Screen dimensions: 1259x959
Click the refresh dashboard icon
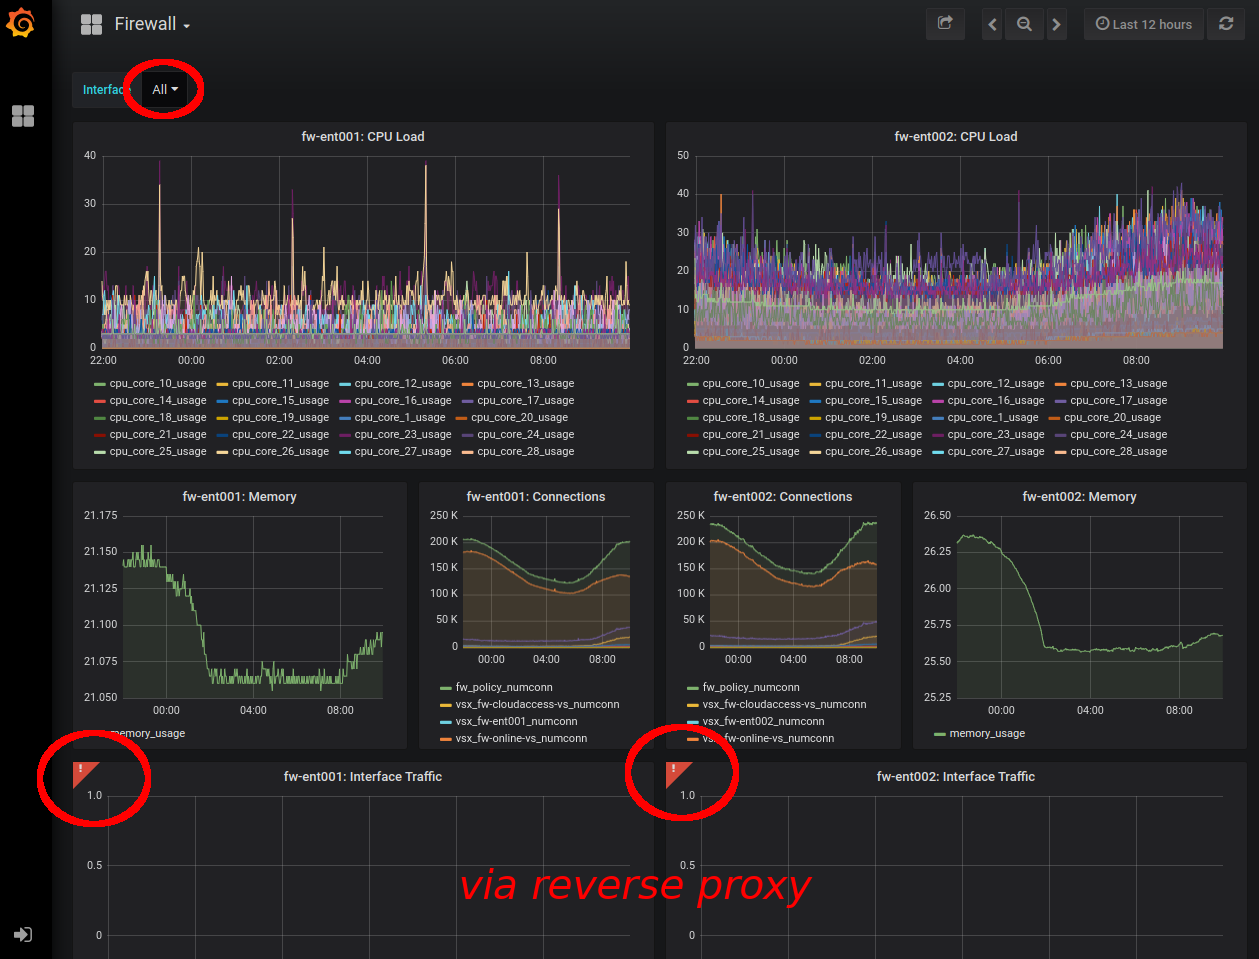click(1226, 23)
